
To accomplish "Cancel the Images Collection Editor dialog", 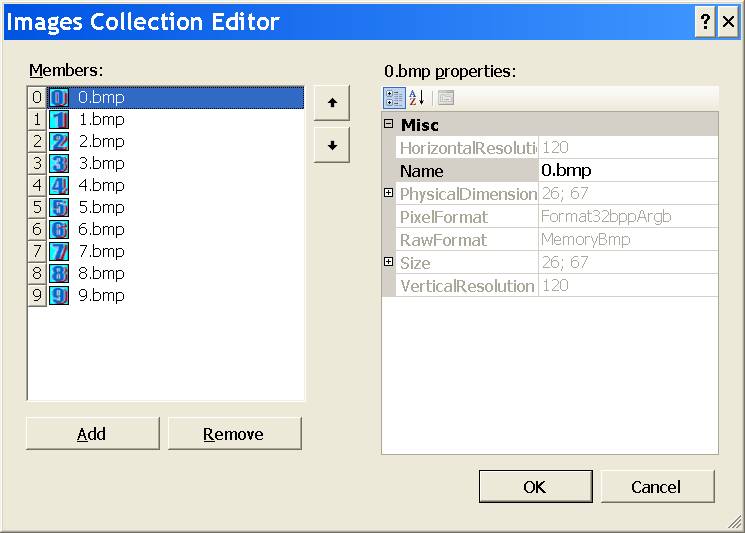I will click(657, 487).
